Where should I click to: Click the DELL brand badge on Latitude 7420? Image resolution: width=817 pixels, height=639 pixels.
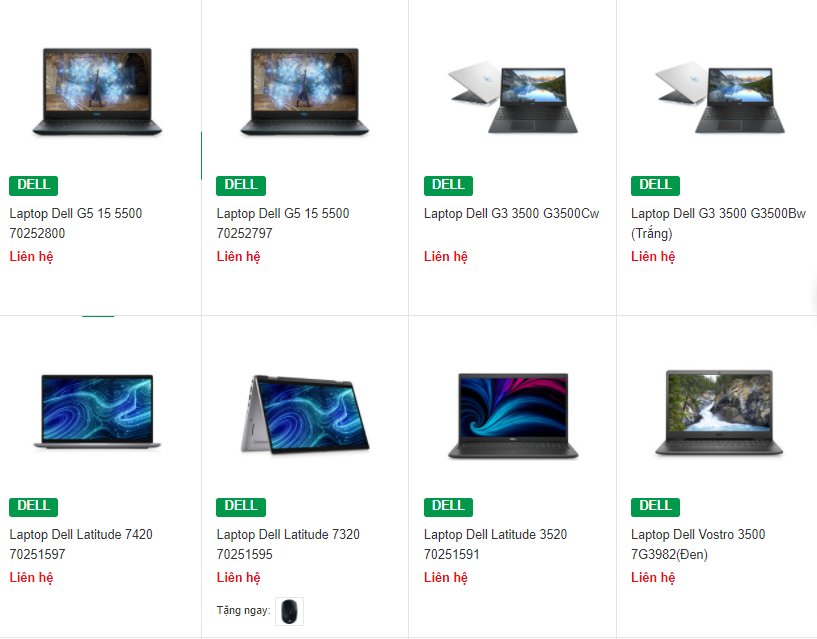33,507
